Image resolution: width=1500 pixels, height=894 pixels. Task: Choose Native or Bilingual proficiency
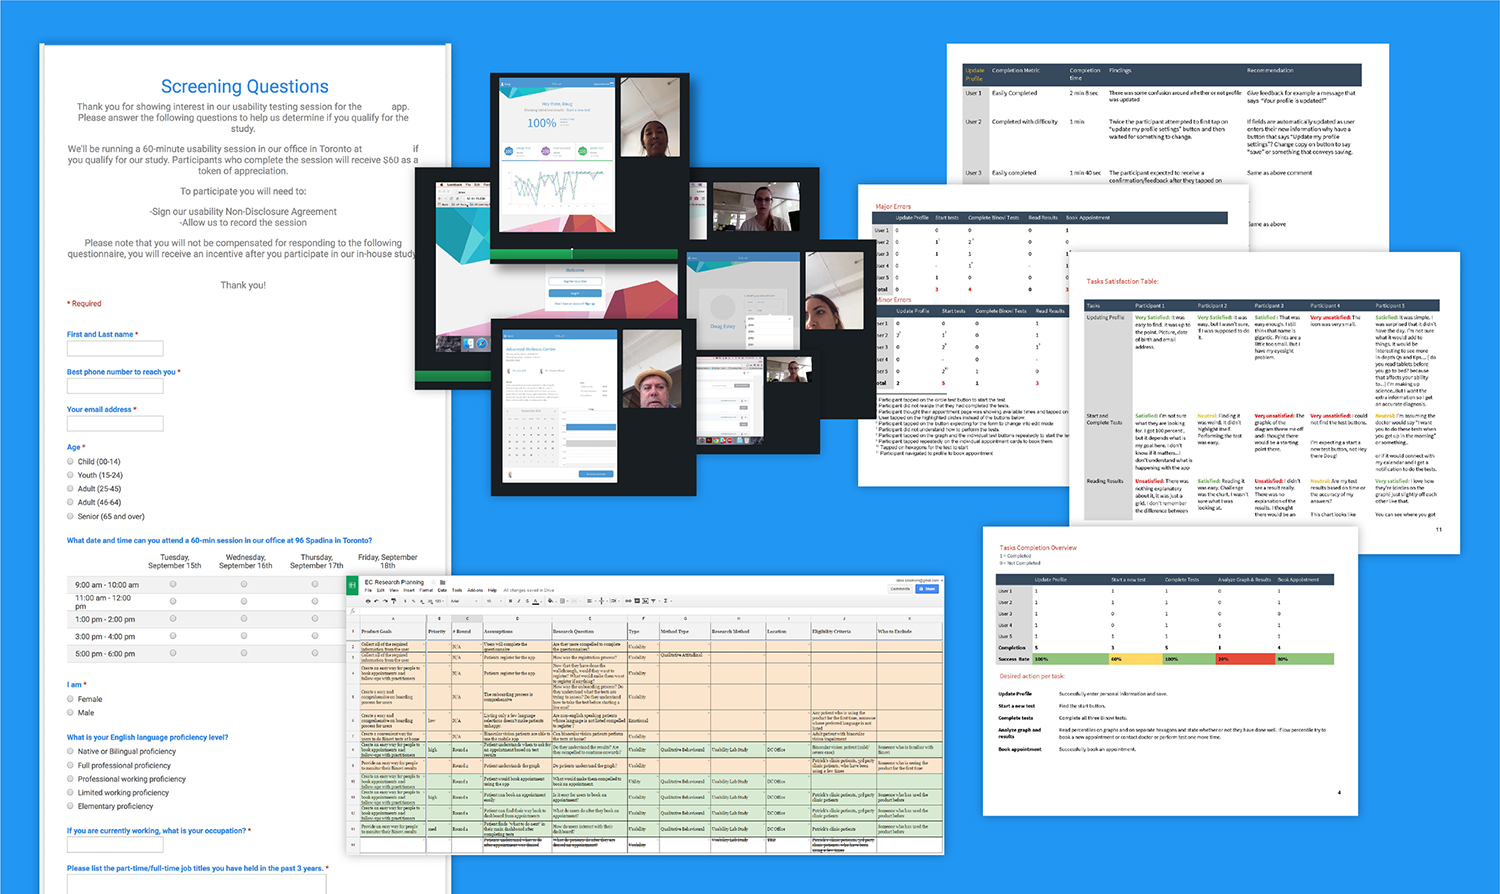click(x=71, y=751)
